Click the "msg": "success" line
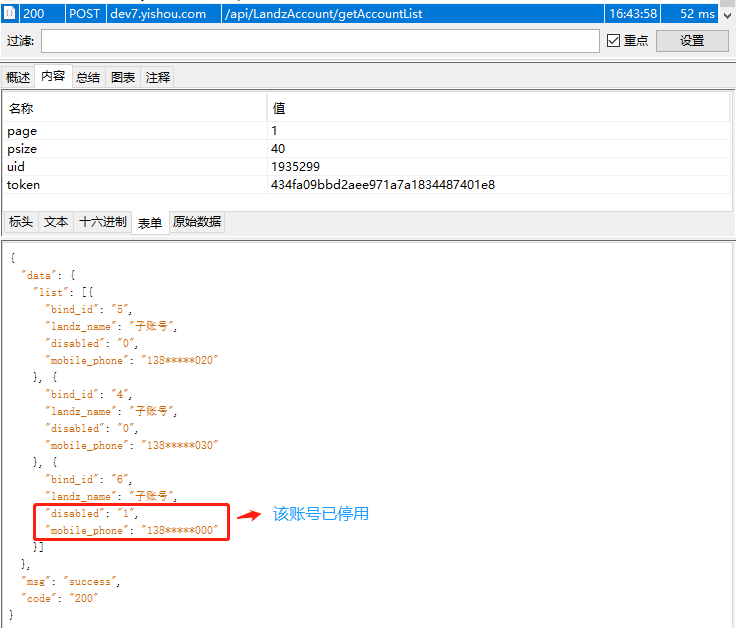The width and height of the screenshot is (736, 628). (71, 582)
